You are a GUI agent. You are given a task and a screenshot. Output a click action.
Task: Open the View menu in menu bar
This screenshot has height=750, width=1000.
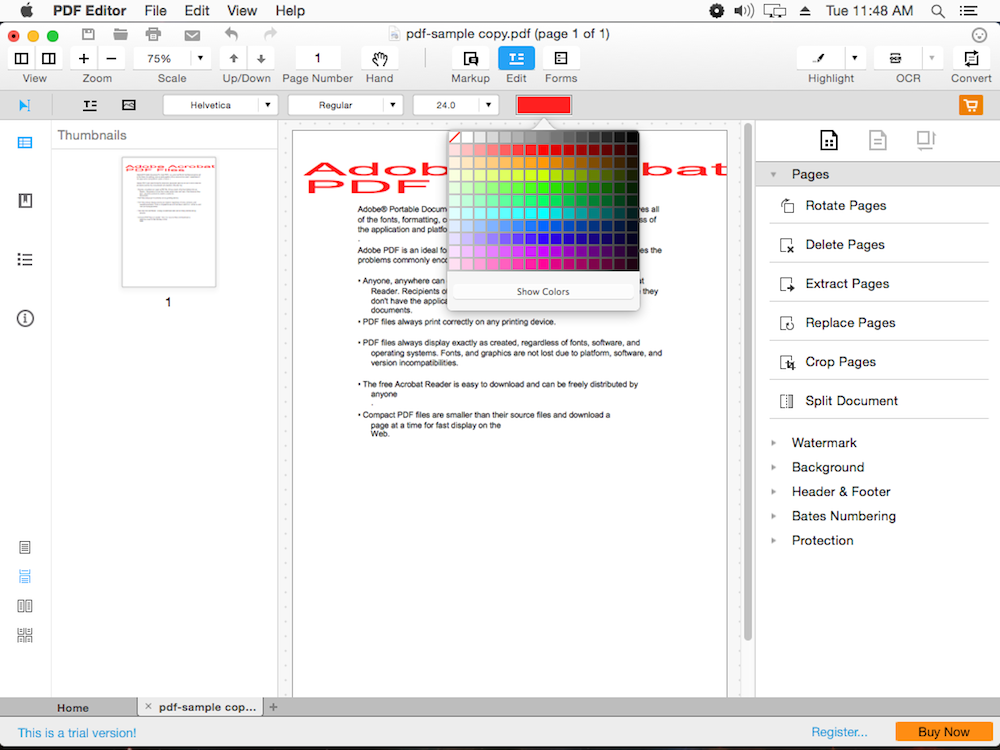tap(242, 11)
